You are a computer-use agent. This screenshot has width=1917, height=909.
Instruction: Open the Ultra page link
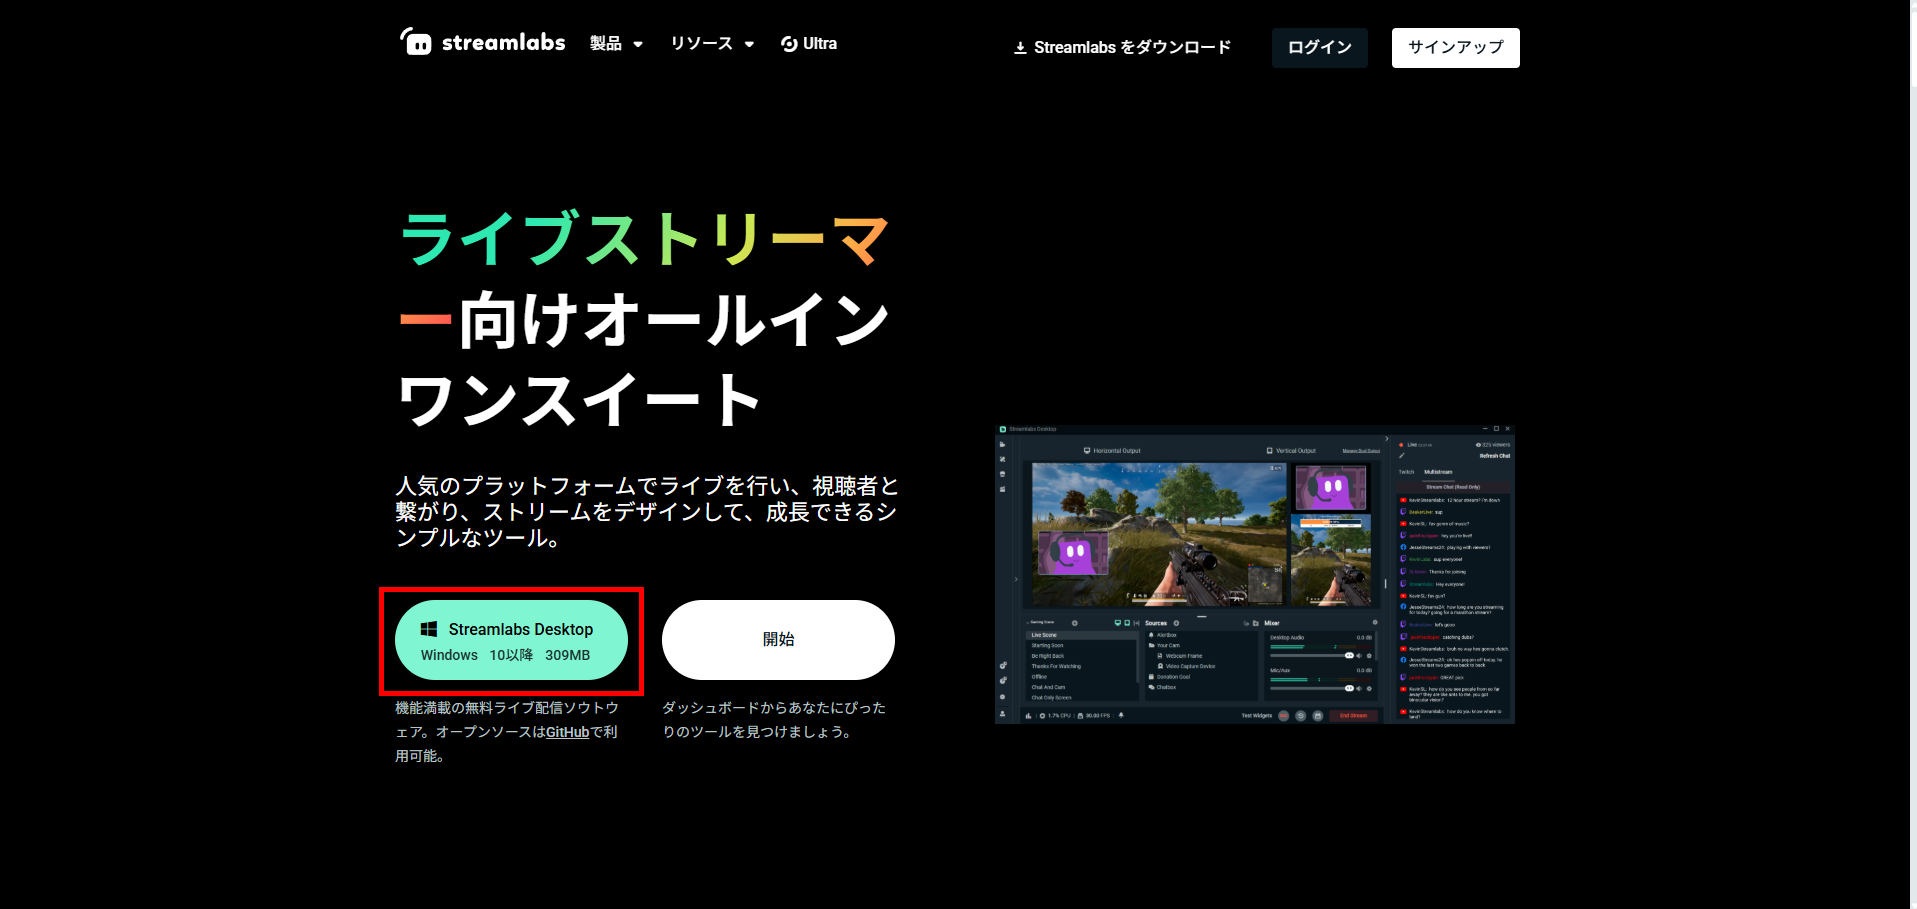[809, 43]
